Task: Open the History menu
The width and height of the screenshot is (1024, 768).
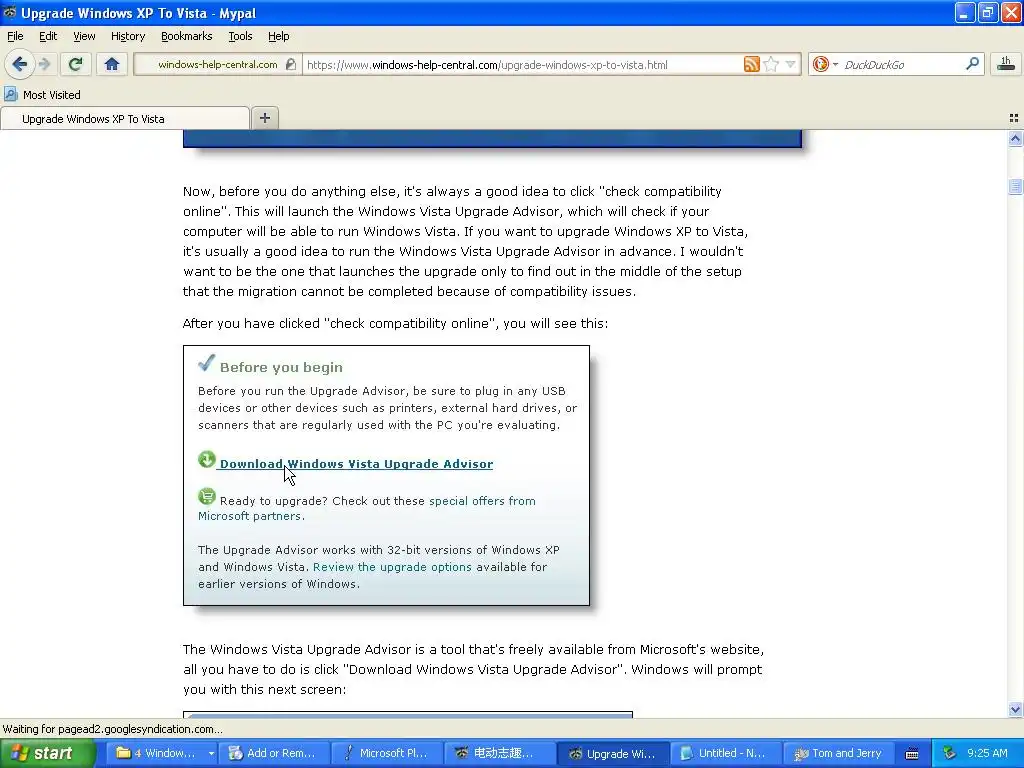Action: tap(127, 36)
